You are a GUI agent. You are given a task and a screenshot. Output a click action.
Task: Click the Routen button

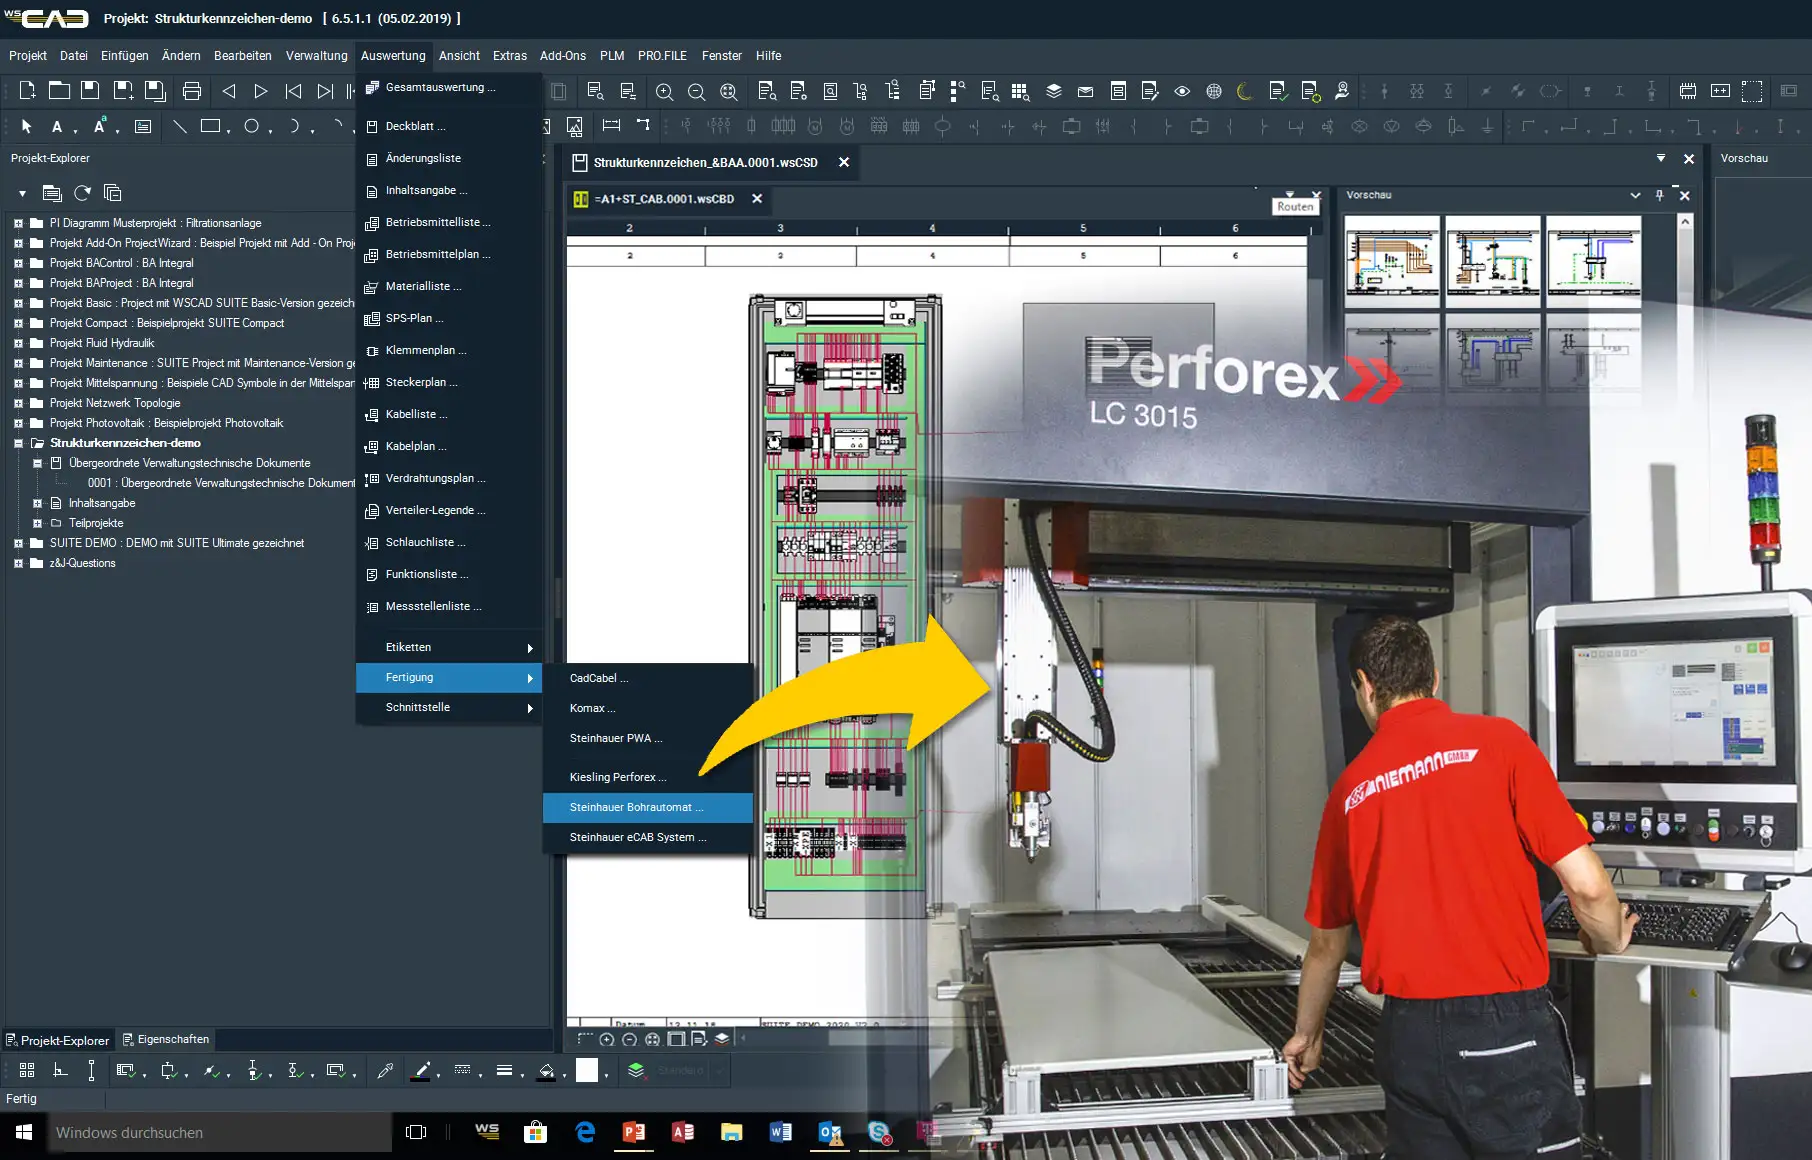[x=1295, y=207]
